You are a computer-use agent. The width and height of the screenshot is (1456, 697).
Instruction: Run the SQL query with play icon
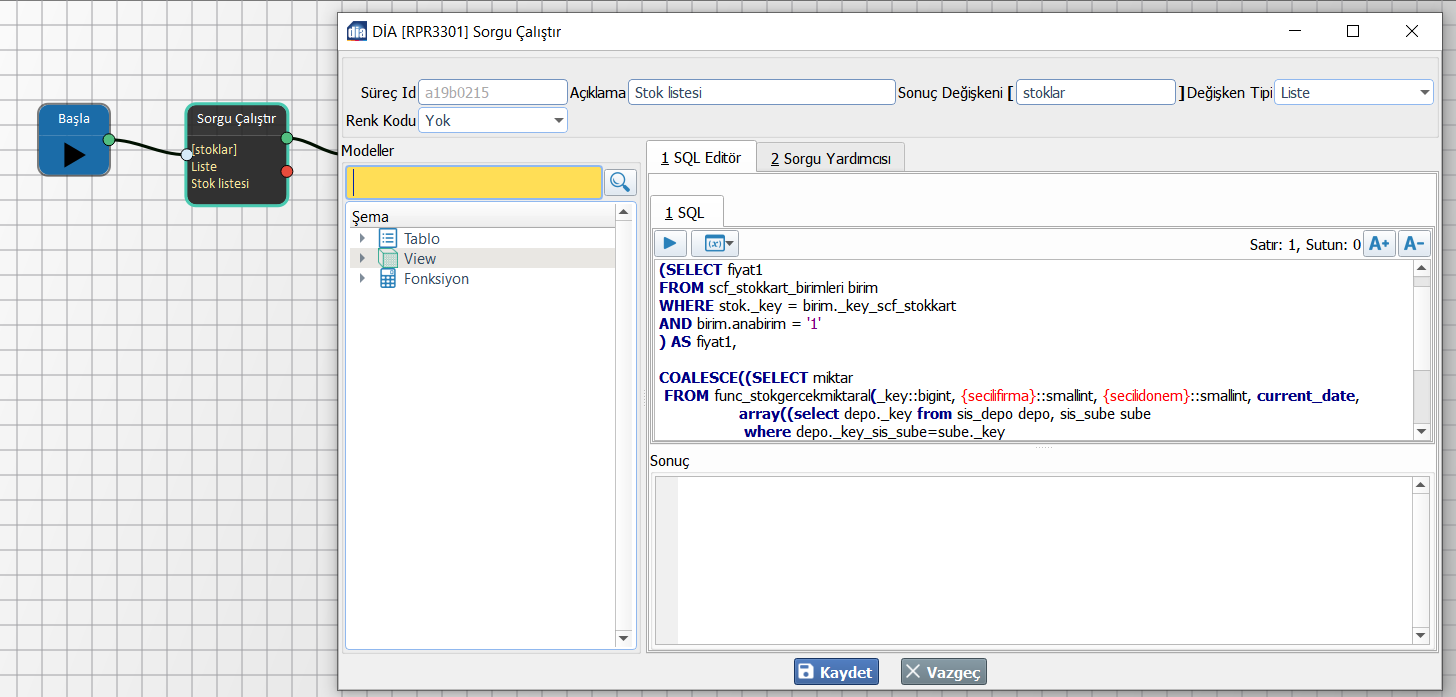pos(670,243)
